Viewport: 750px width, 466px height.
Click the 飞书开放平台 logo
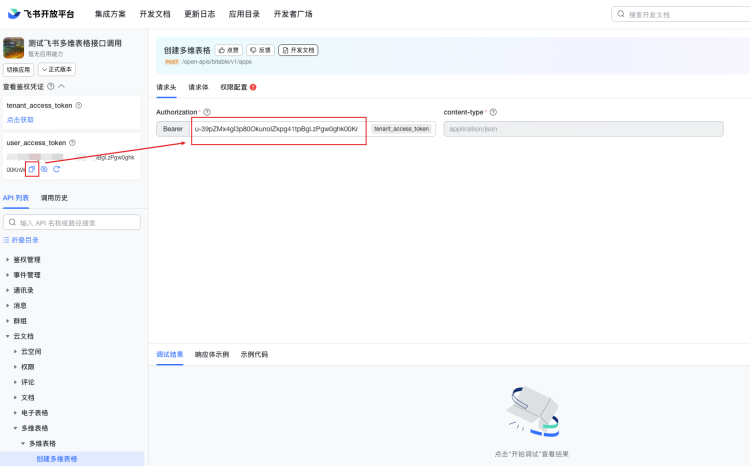tap(40, 14)
